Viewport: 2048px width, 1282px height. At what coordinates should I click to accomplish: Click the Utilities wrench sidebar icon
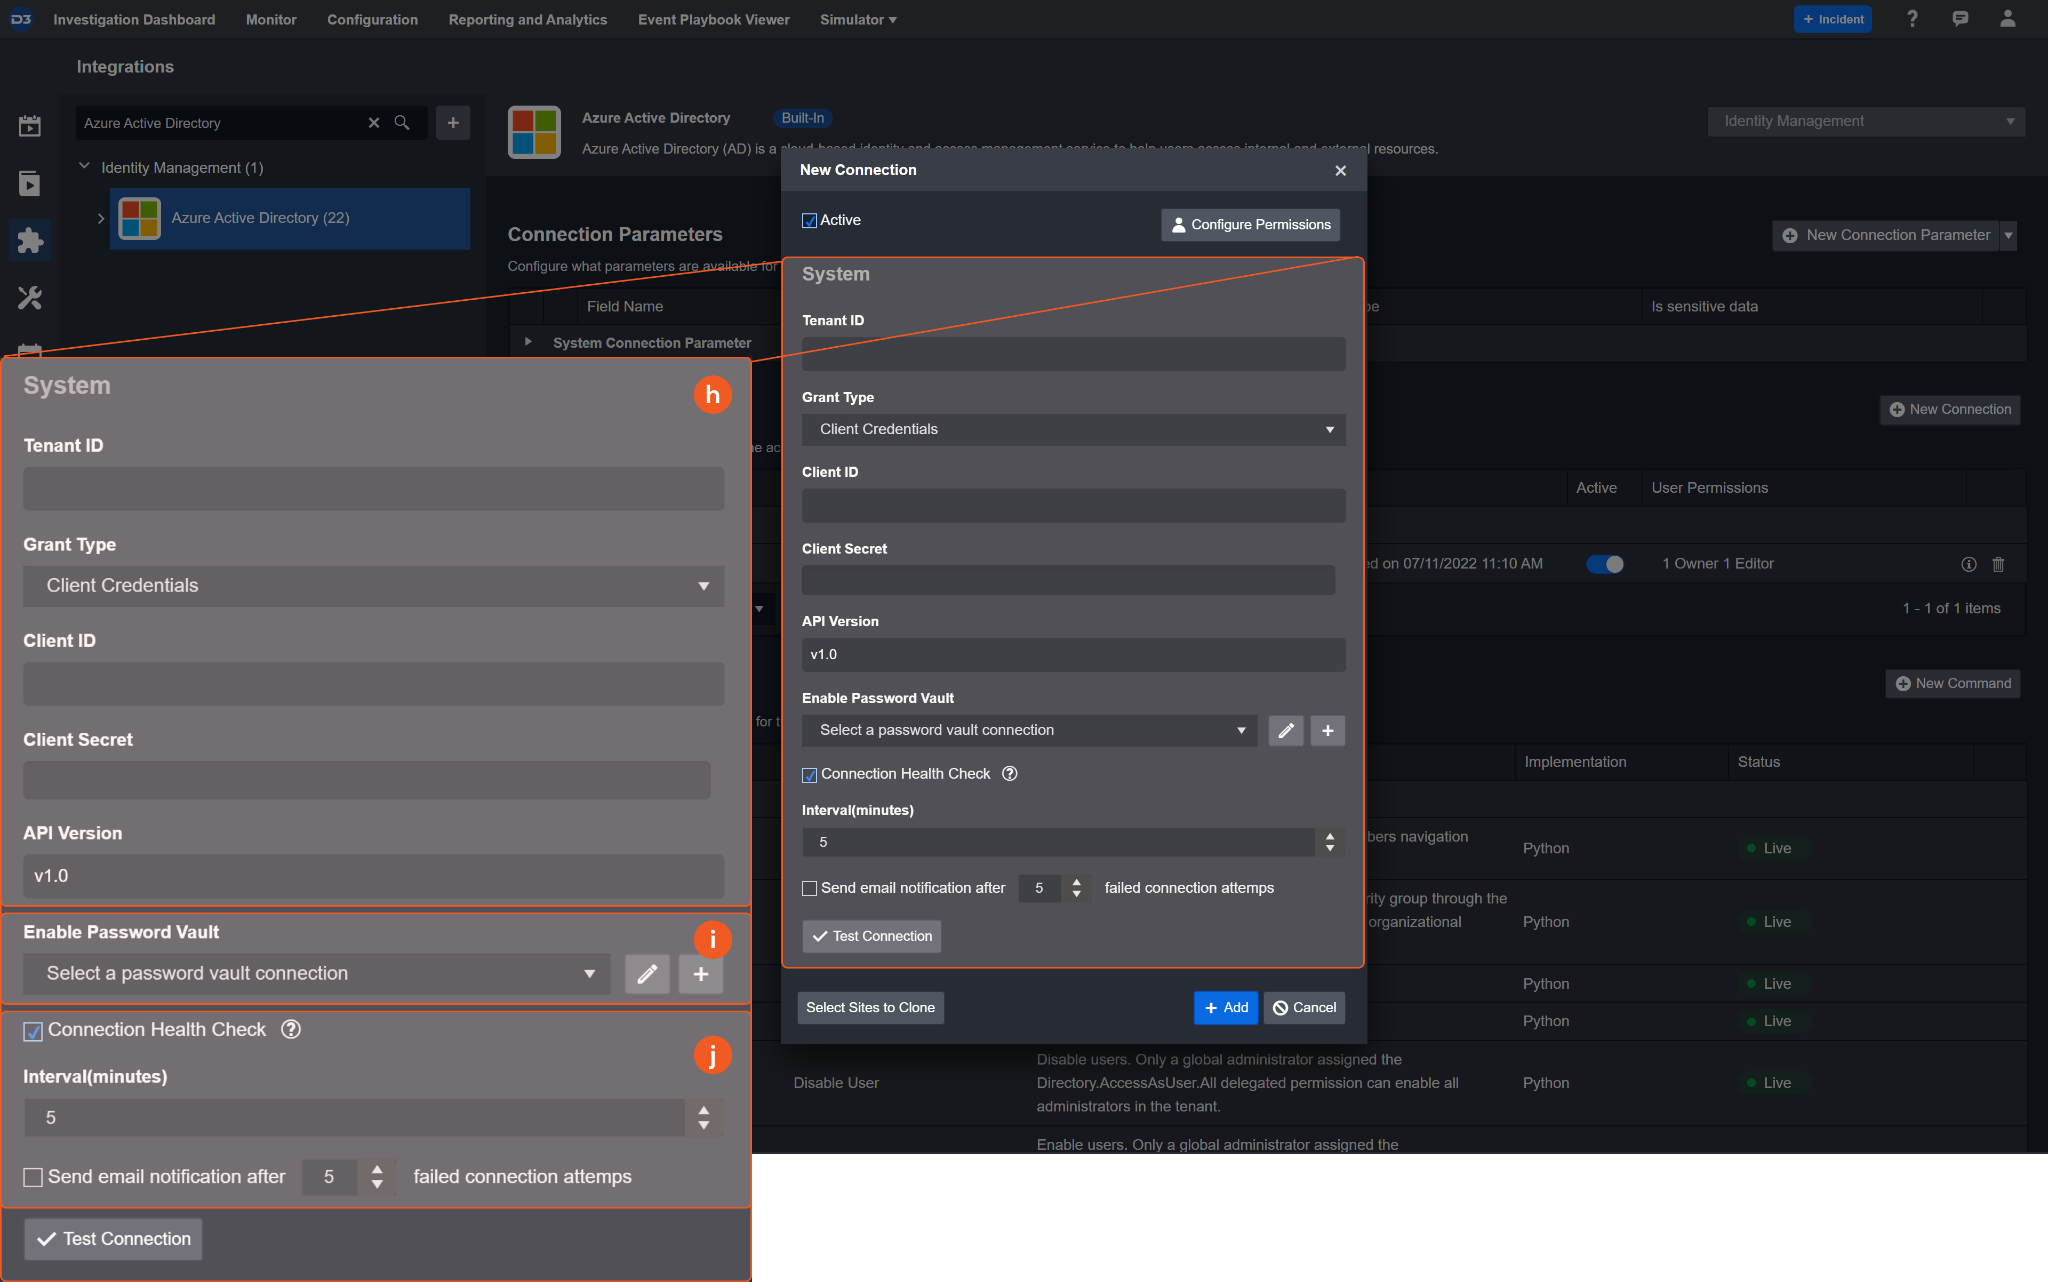30,297
